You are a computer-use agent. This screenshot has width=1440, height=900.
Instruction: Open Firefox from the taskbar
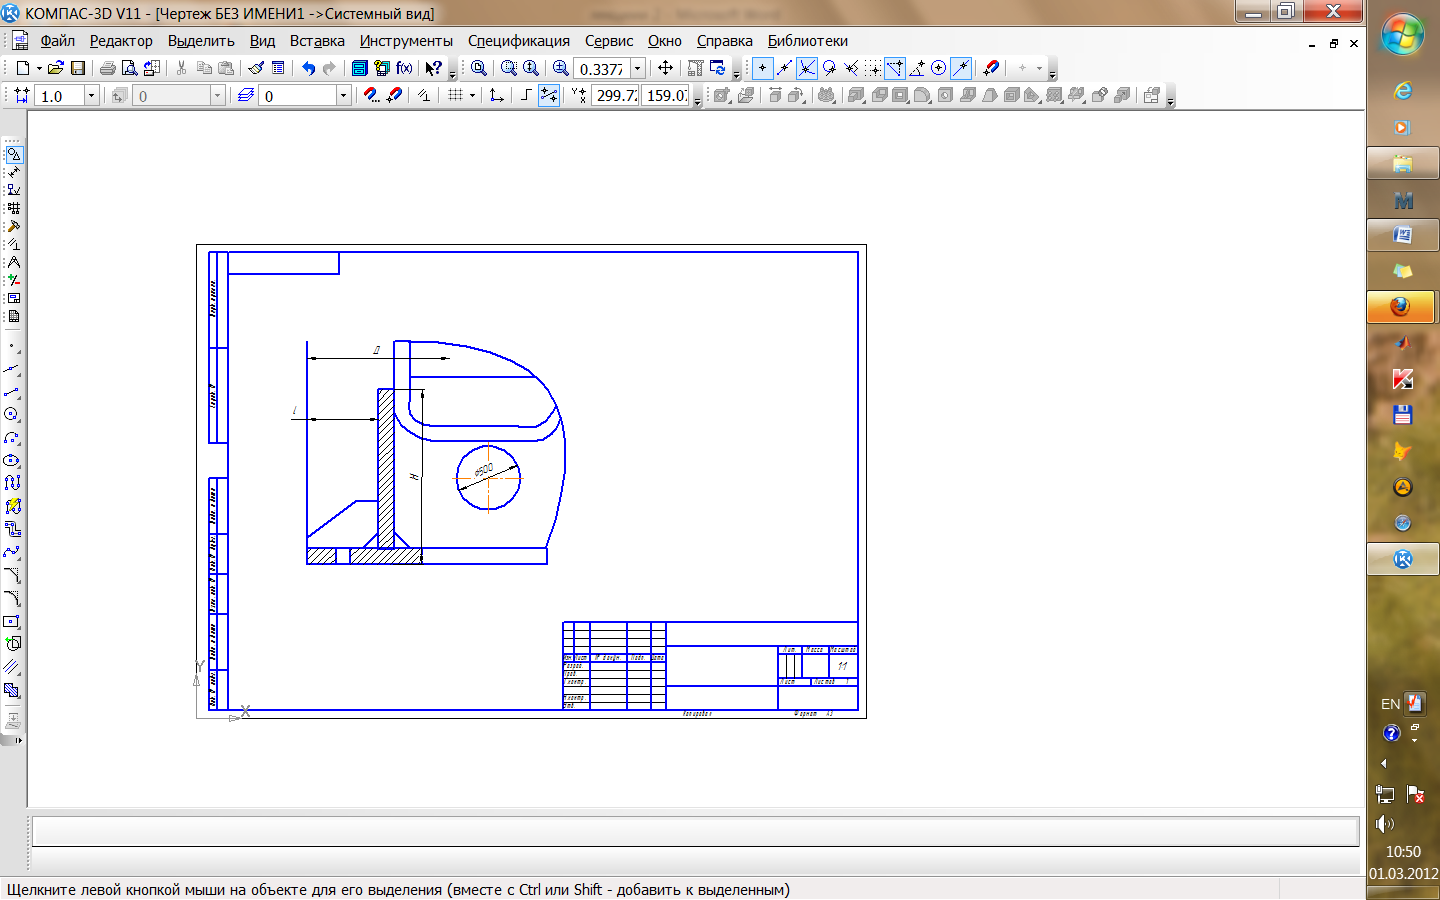click(x=1402, y=306)
